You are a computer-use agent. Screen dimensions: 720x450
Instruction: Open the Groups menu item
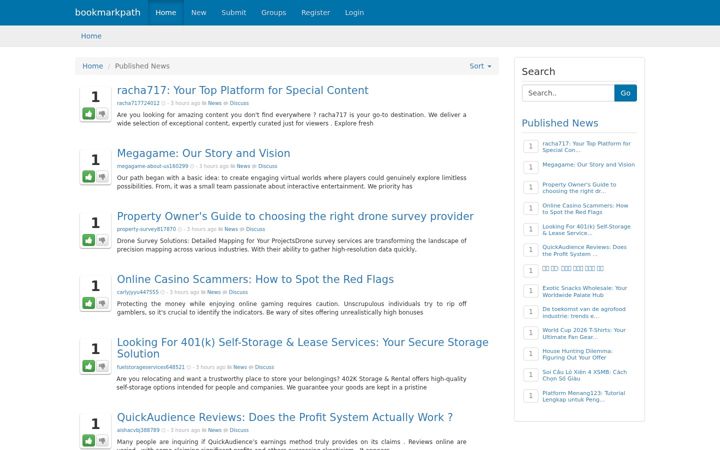(274, 12)
